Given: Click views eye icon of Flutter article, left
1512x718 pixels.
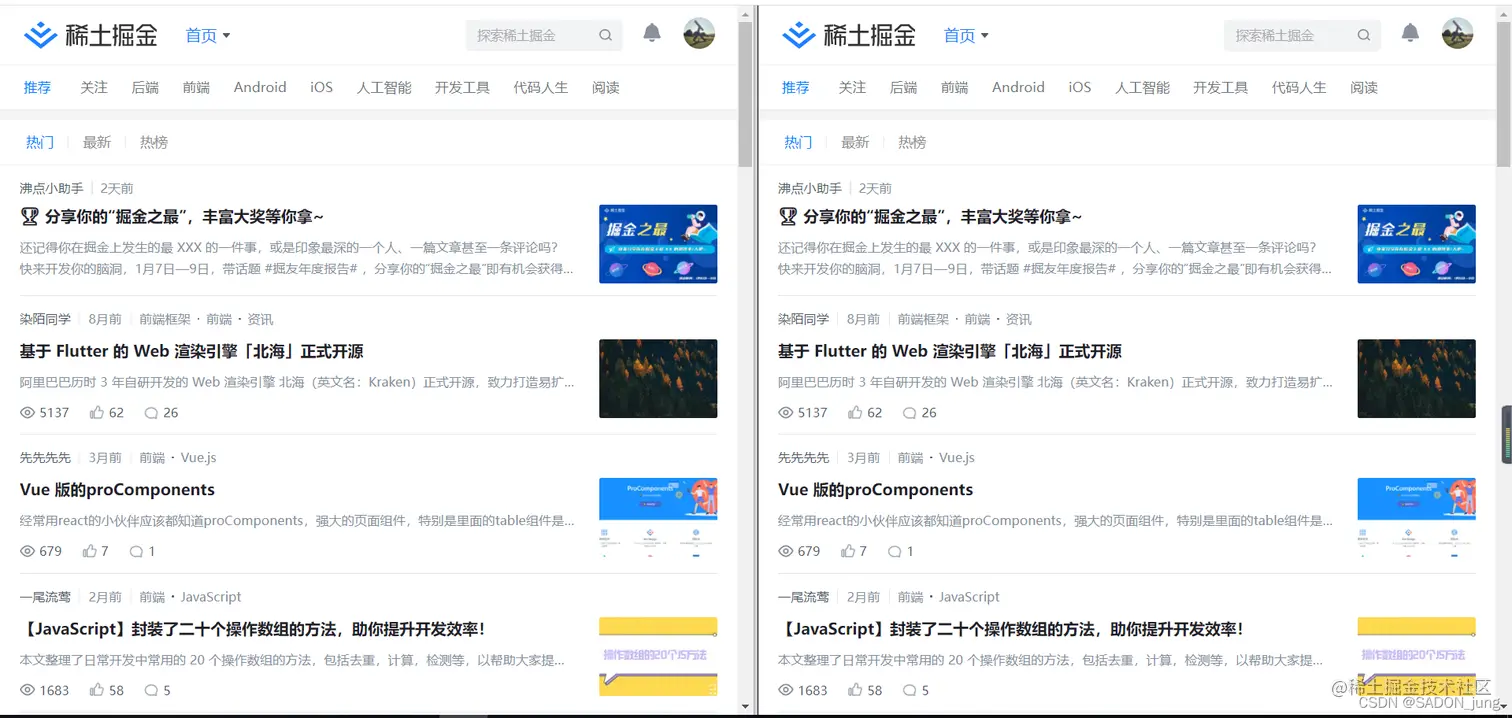Looking at the screenshot, I should (27, 412).
